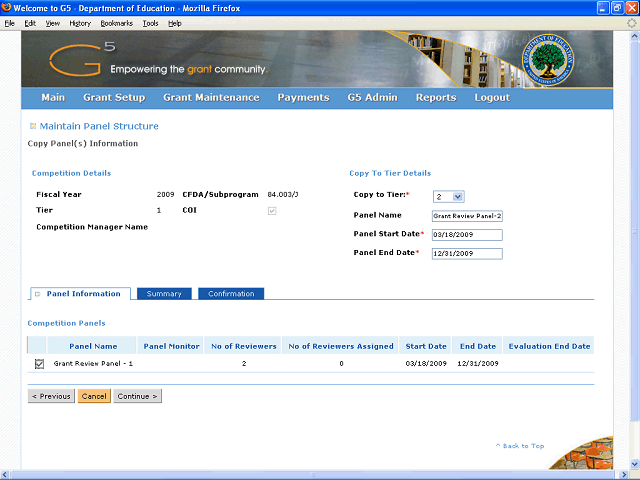This screenshot has width=640, height=480.
Task: Click the No of Reviewers column header
Action: (x=244, y=346)
